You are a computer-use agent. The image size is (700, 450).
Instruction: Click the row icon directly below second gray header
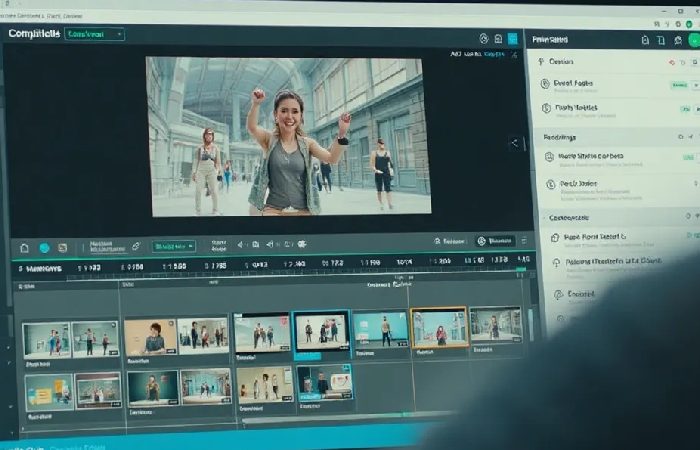[x=554, y=238]
